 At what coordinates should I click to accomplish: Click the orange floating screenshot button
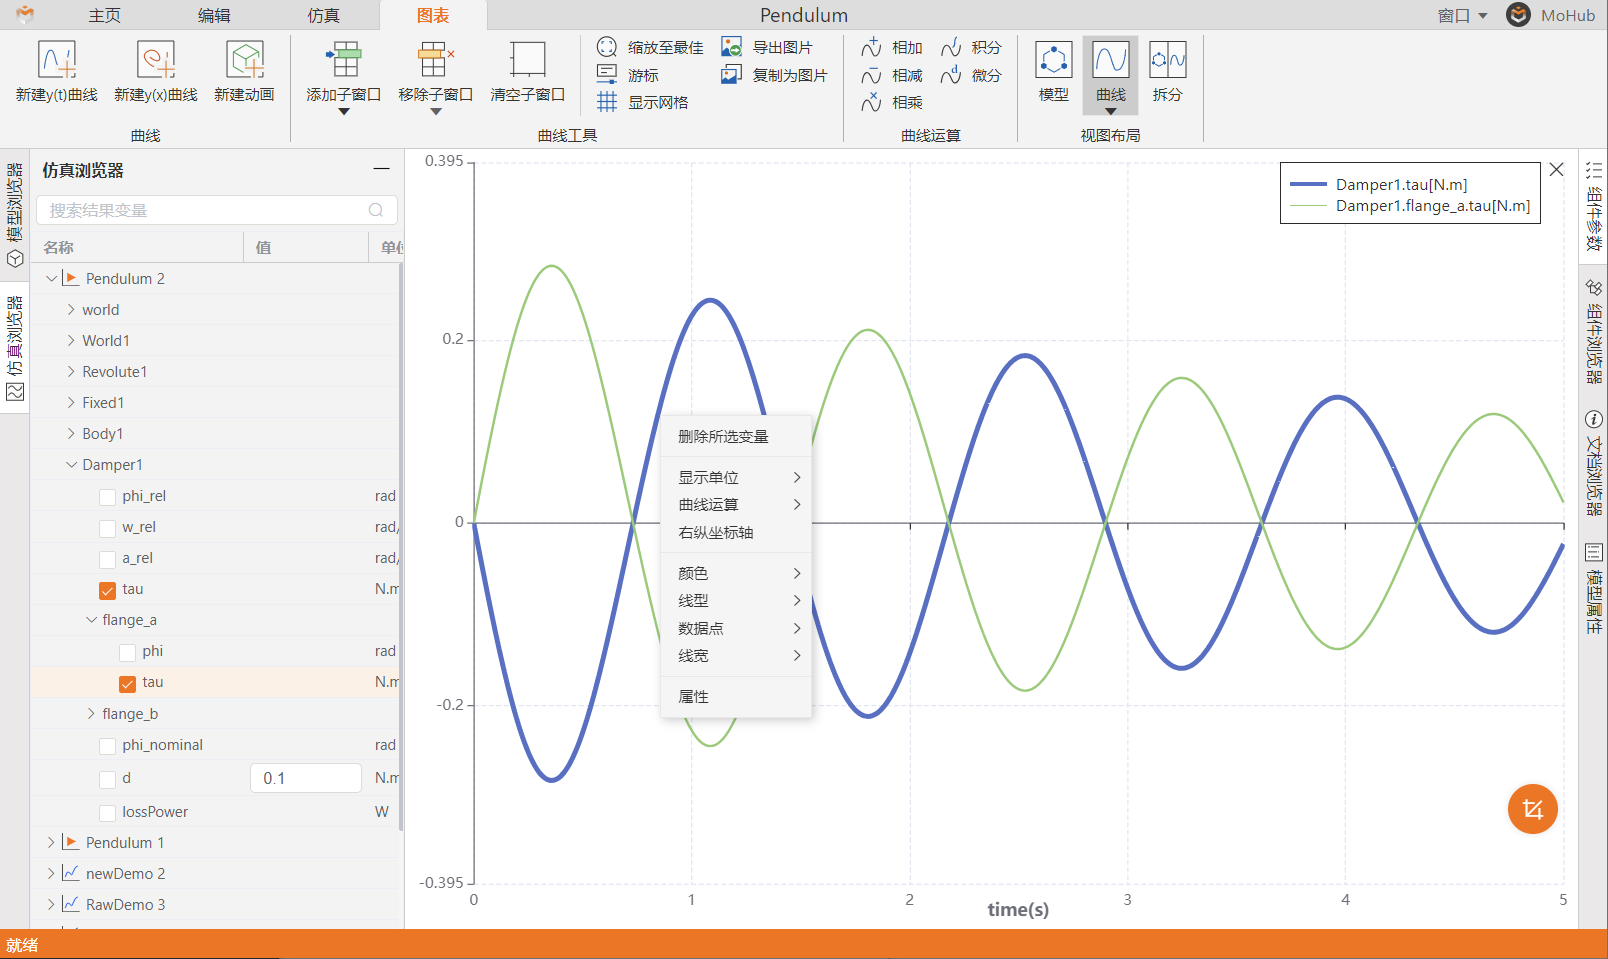[1532, 809]
